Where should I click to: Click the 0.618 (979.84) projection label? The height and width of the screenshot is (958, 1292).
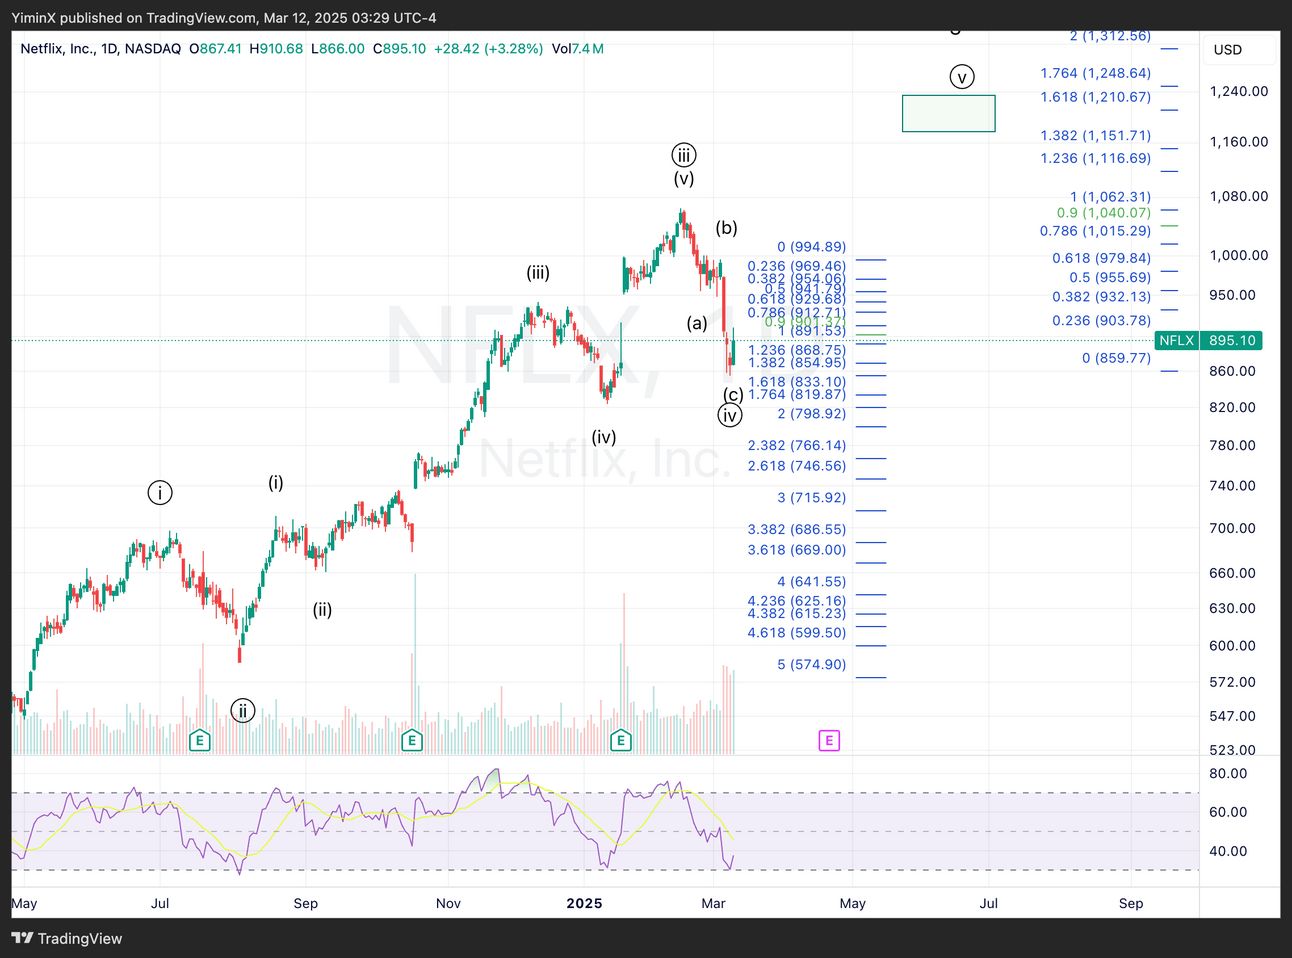pyautogui.click(x=1102, y=258)
